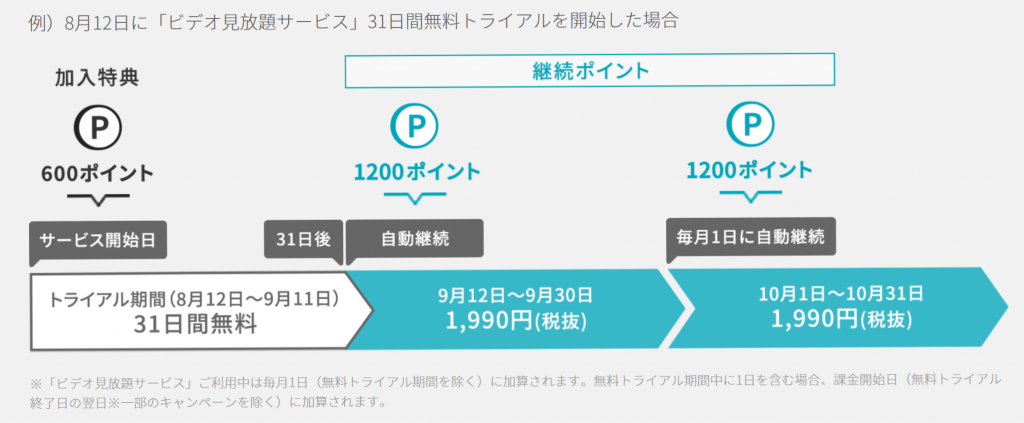Click the example heading text starting 例）8月12日
1024x423 pixels.
click(354, 22)
